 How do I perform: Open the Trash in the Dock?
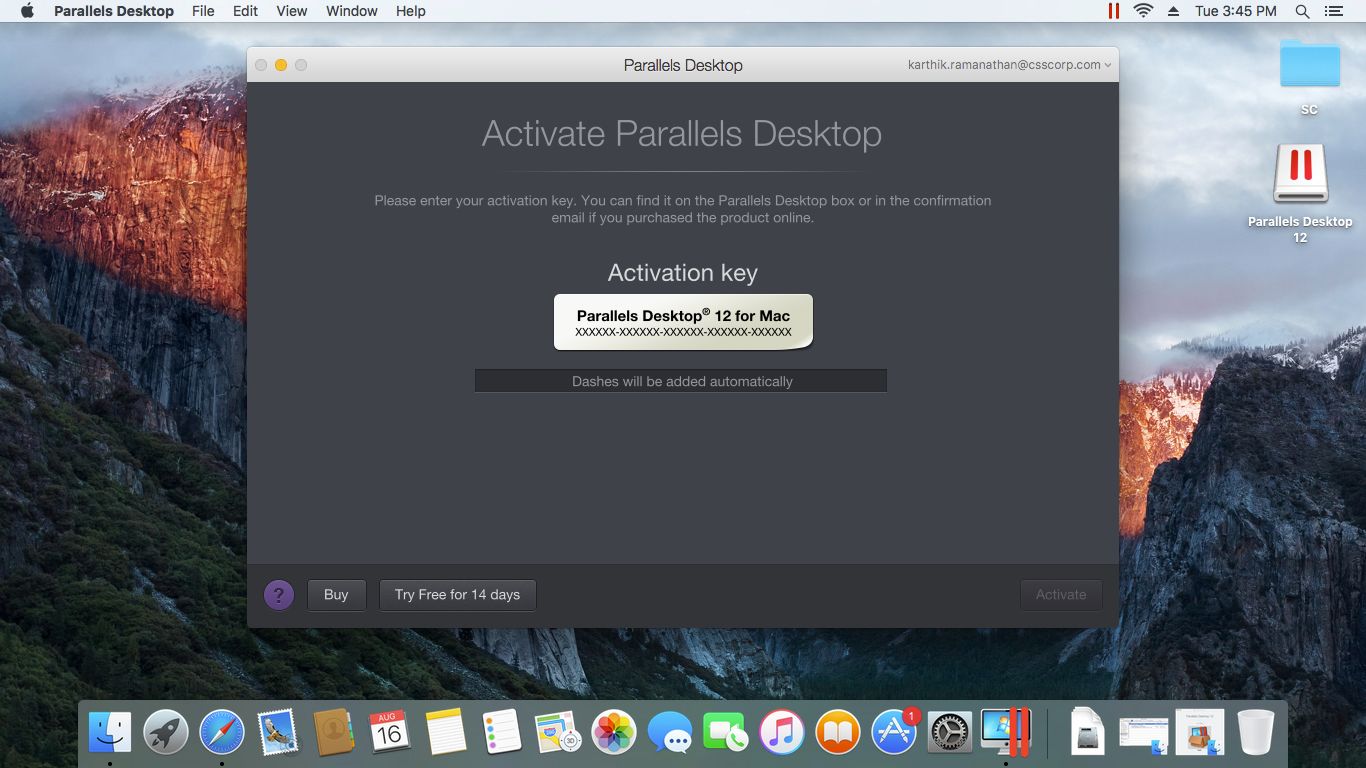click(x=1256, y=733)
